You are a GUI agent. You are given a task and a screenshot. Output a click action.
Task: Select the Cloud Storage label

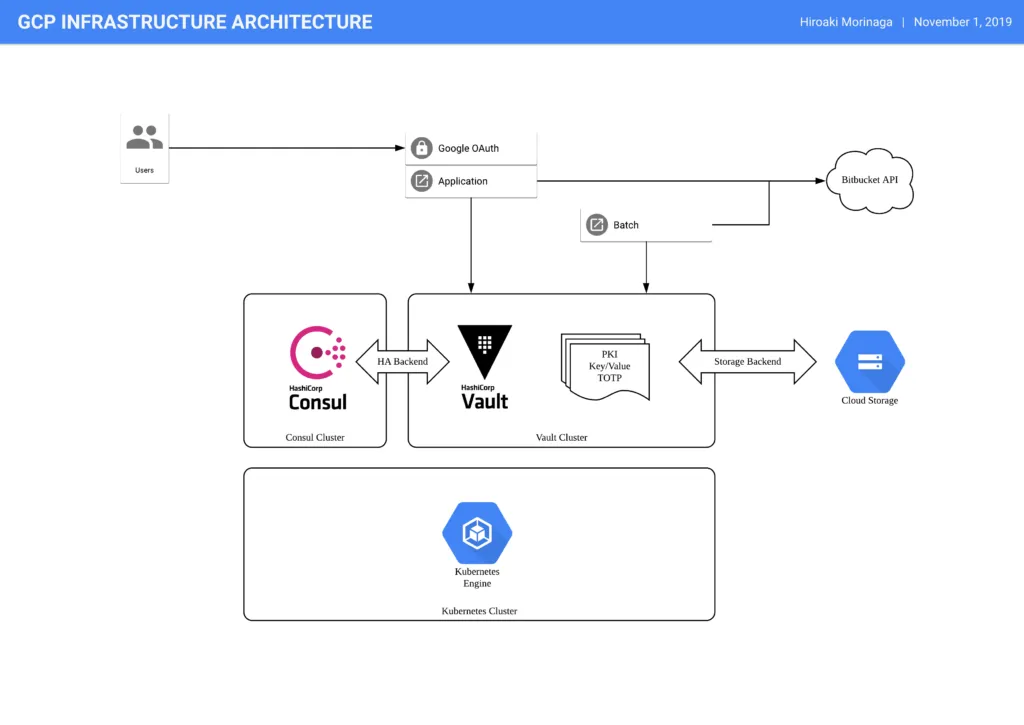[x=870, y=400]
